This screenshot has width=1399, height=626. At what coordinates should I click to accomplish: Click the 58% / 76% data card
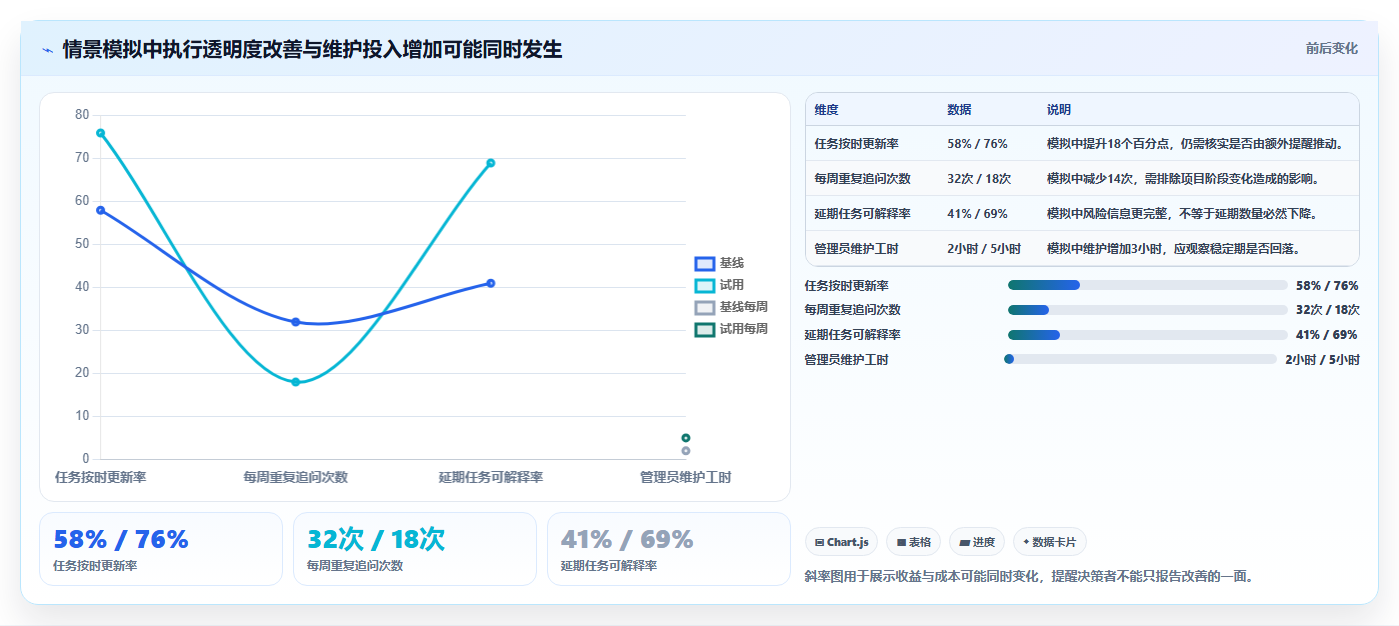(x=161, y=549)
